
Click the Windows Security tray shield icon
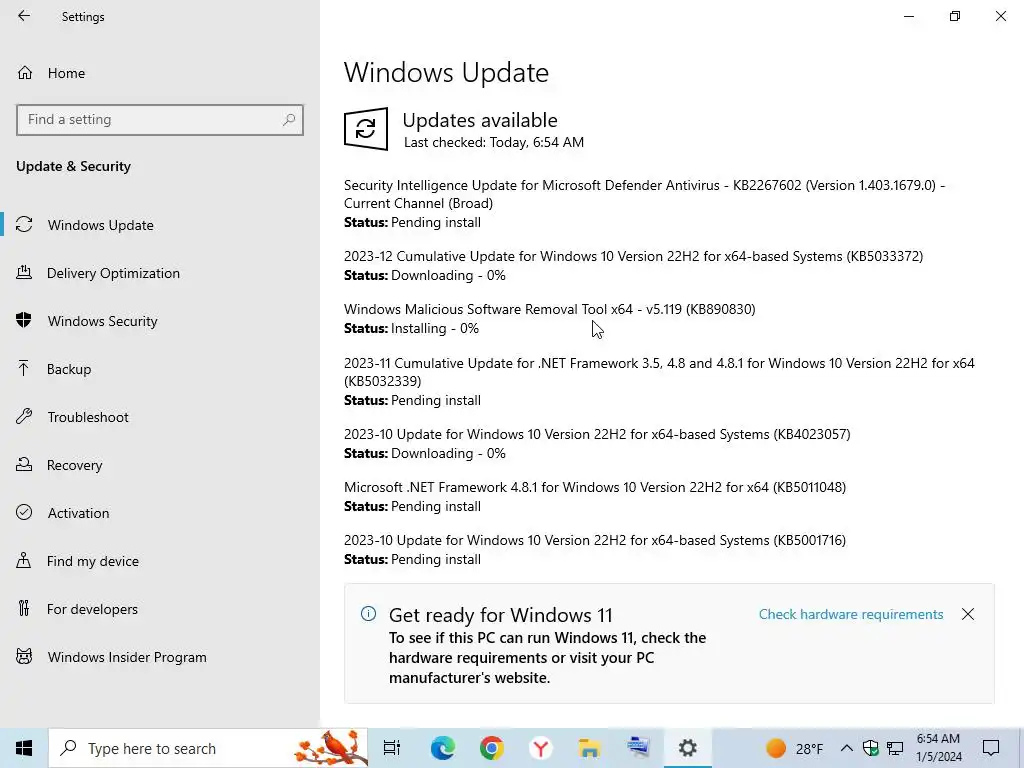point(871,748)
